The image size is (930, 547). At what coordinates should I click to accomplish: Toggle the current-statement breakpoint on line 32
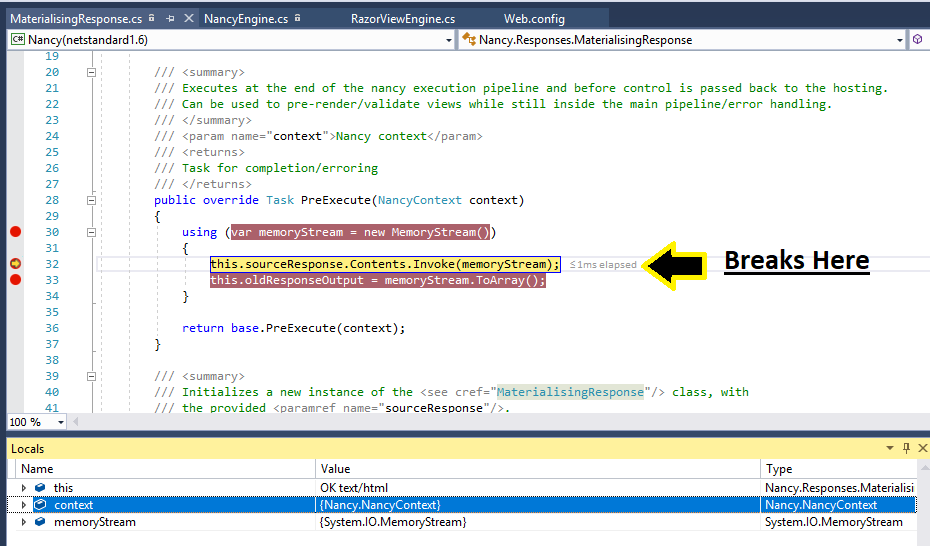click(x=16, y=264)
